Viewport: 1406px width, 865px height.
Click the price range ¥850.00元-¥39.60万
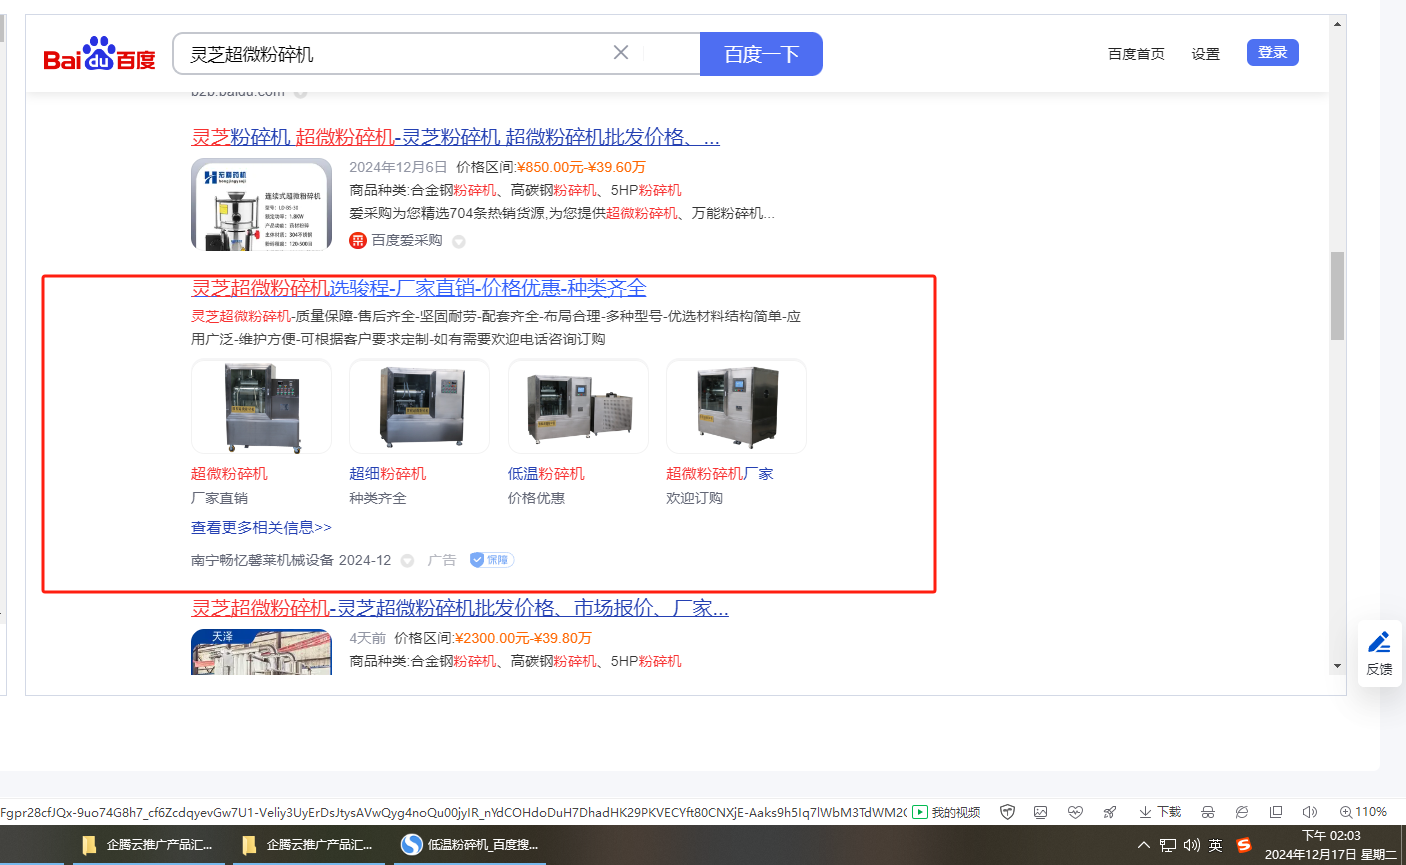(581, 167)
